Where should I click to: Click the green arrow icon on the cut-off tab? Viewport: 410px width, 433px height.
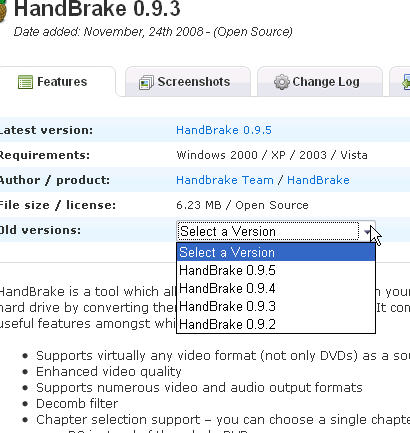406,82
